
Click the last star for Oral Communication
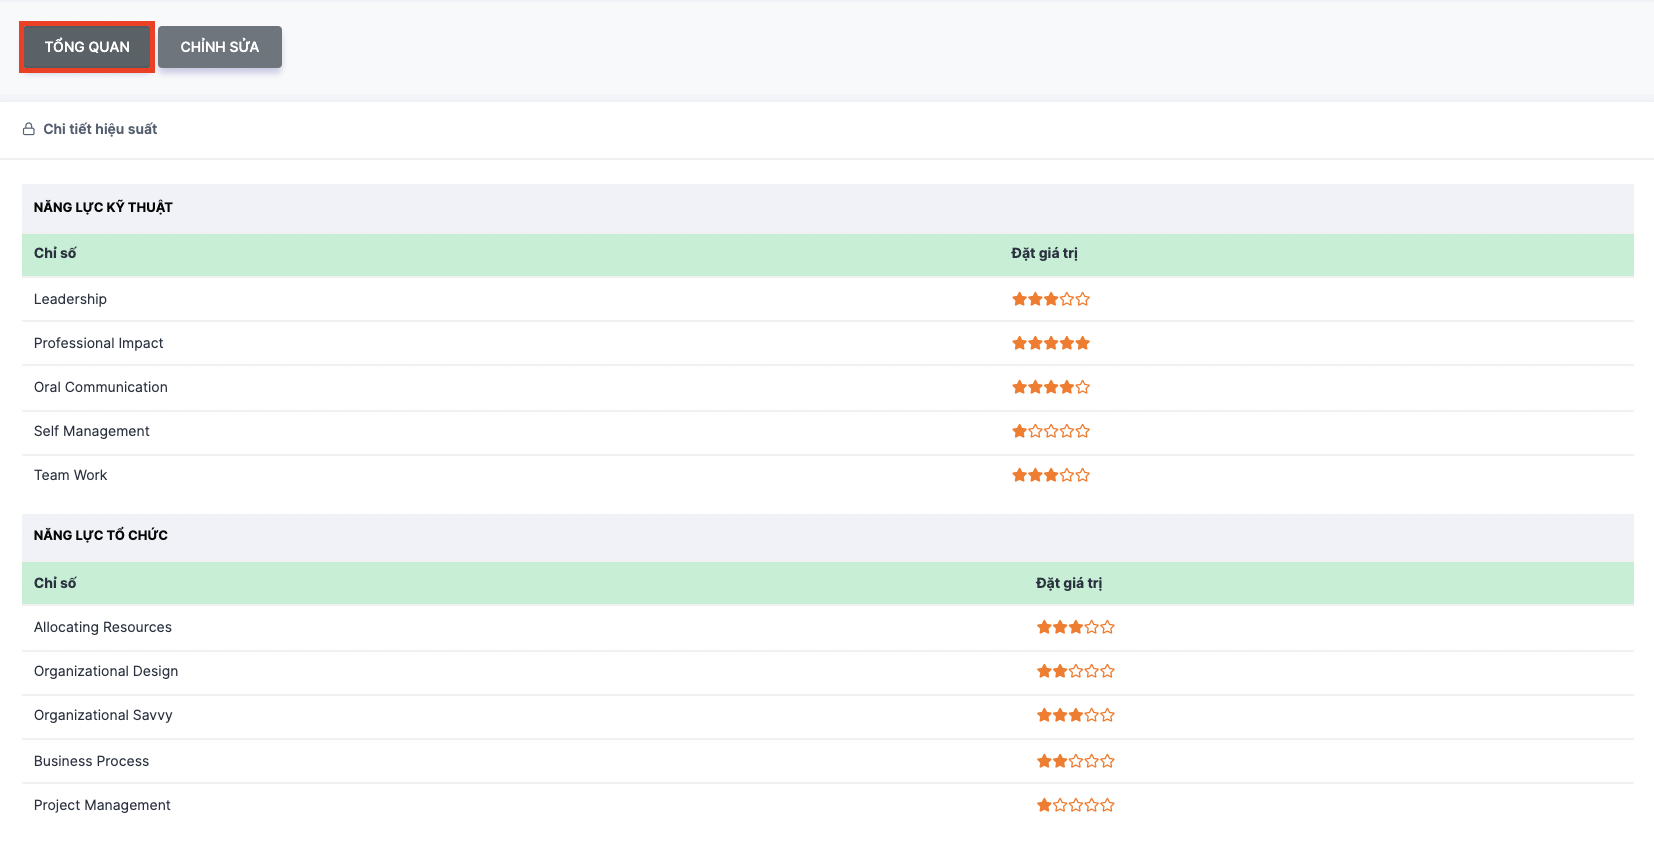tap(1083, 387)
